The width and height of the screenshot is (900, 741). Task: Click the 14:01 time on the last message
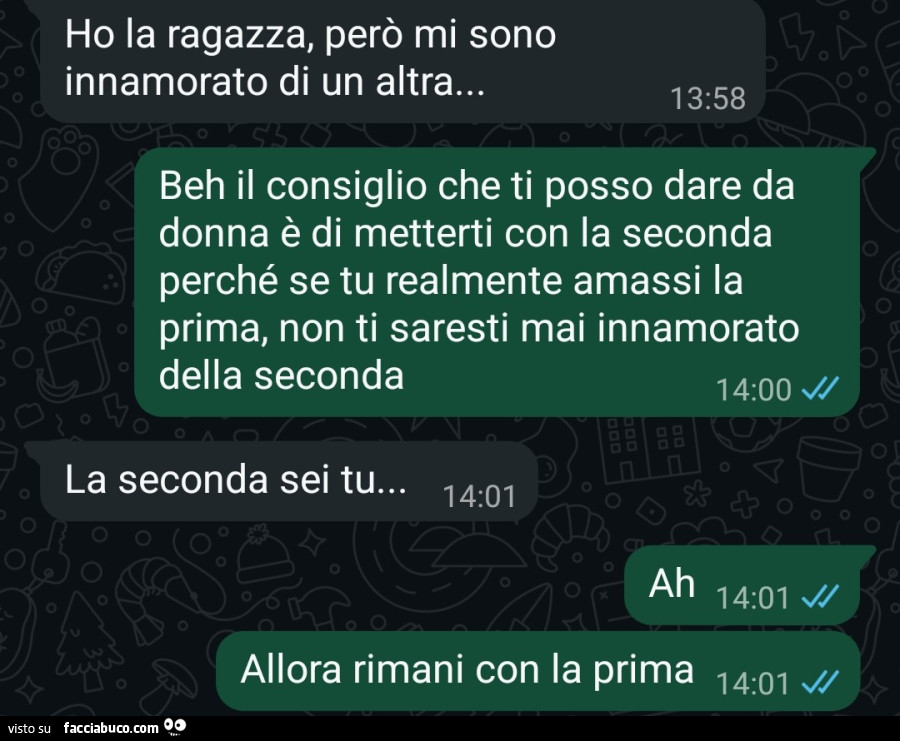coord(753,684)
